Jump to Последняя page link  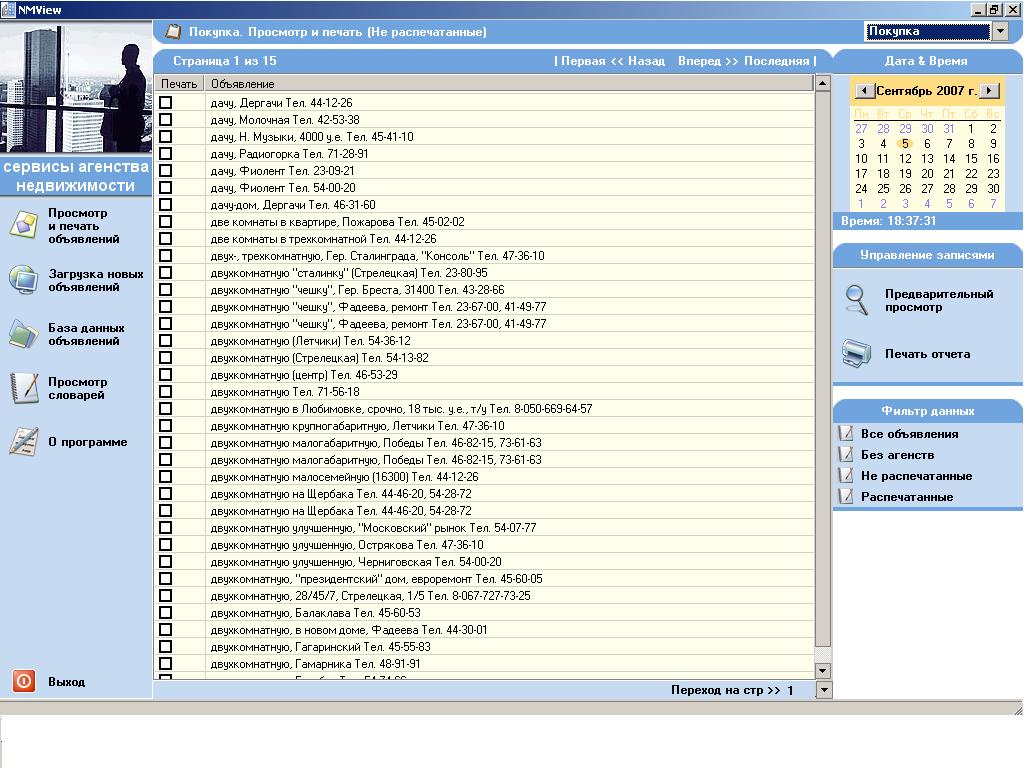click(x=776, y=61)
